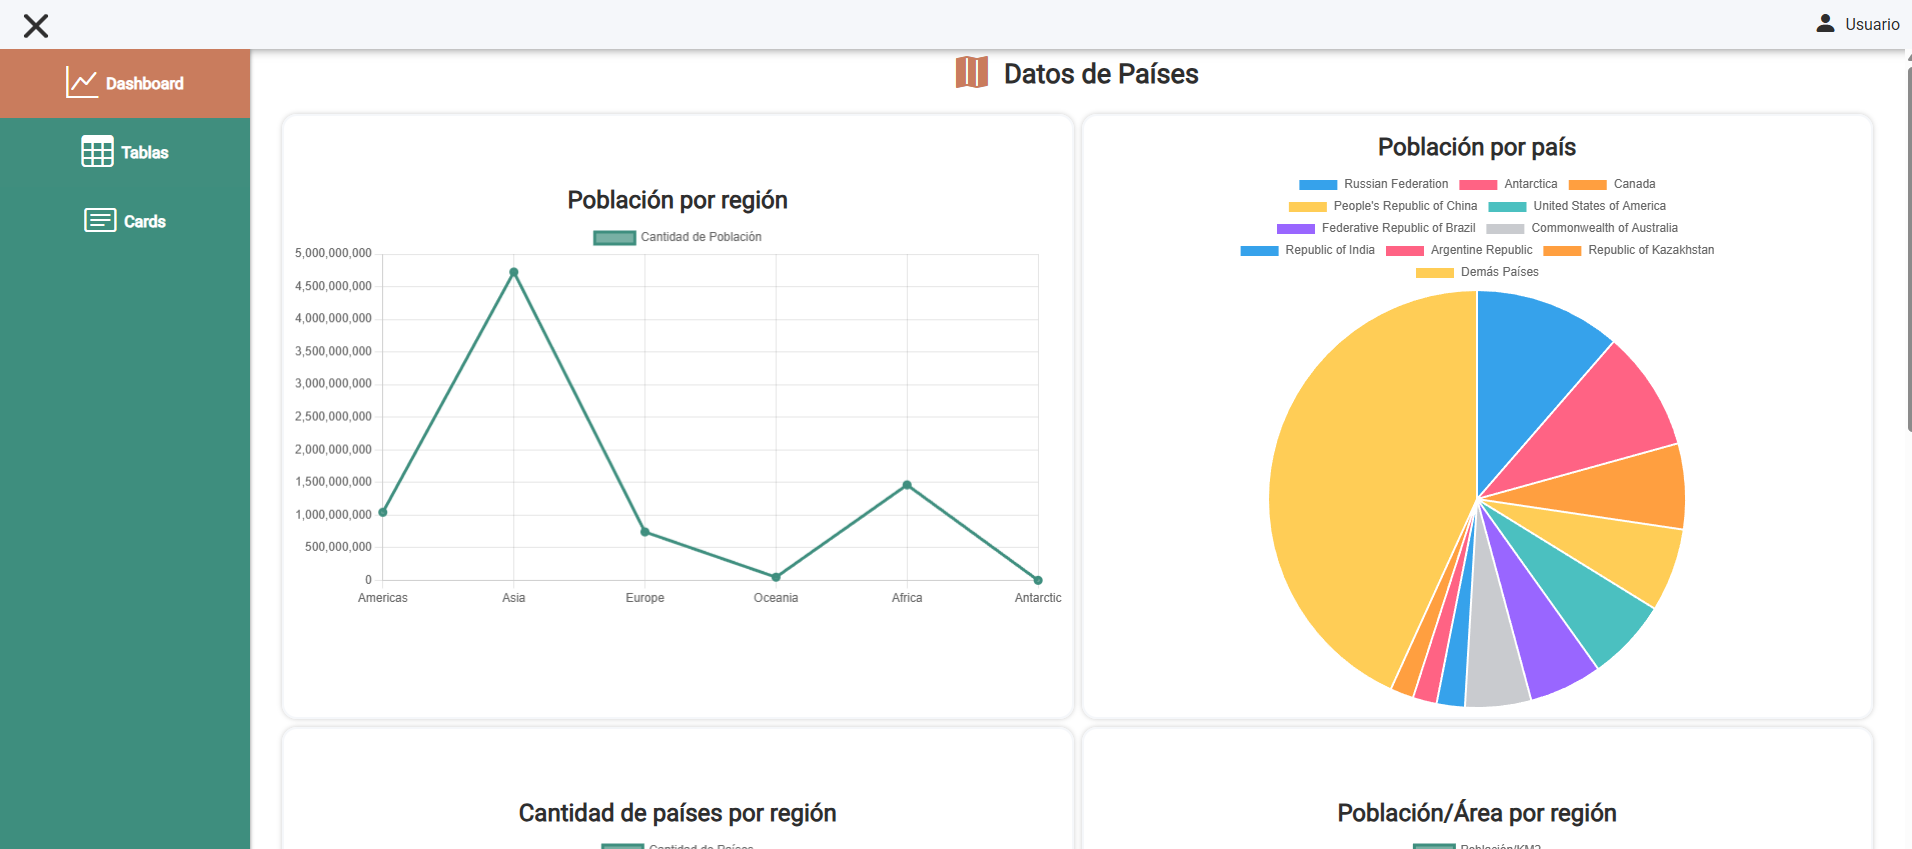Close the sidebar with the X icon

[36, 26]
